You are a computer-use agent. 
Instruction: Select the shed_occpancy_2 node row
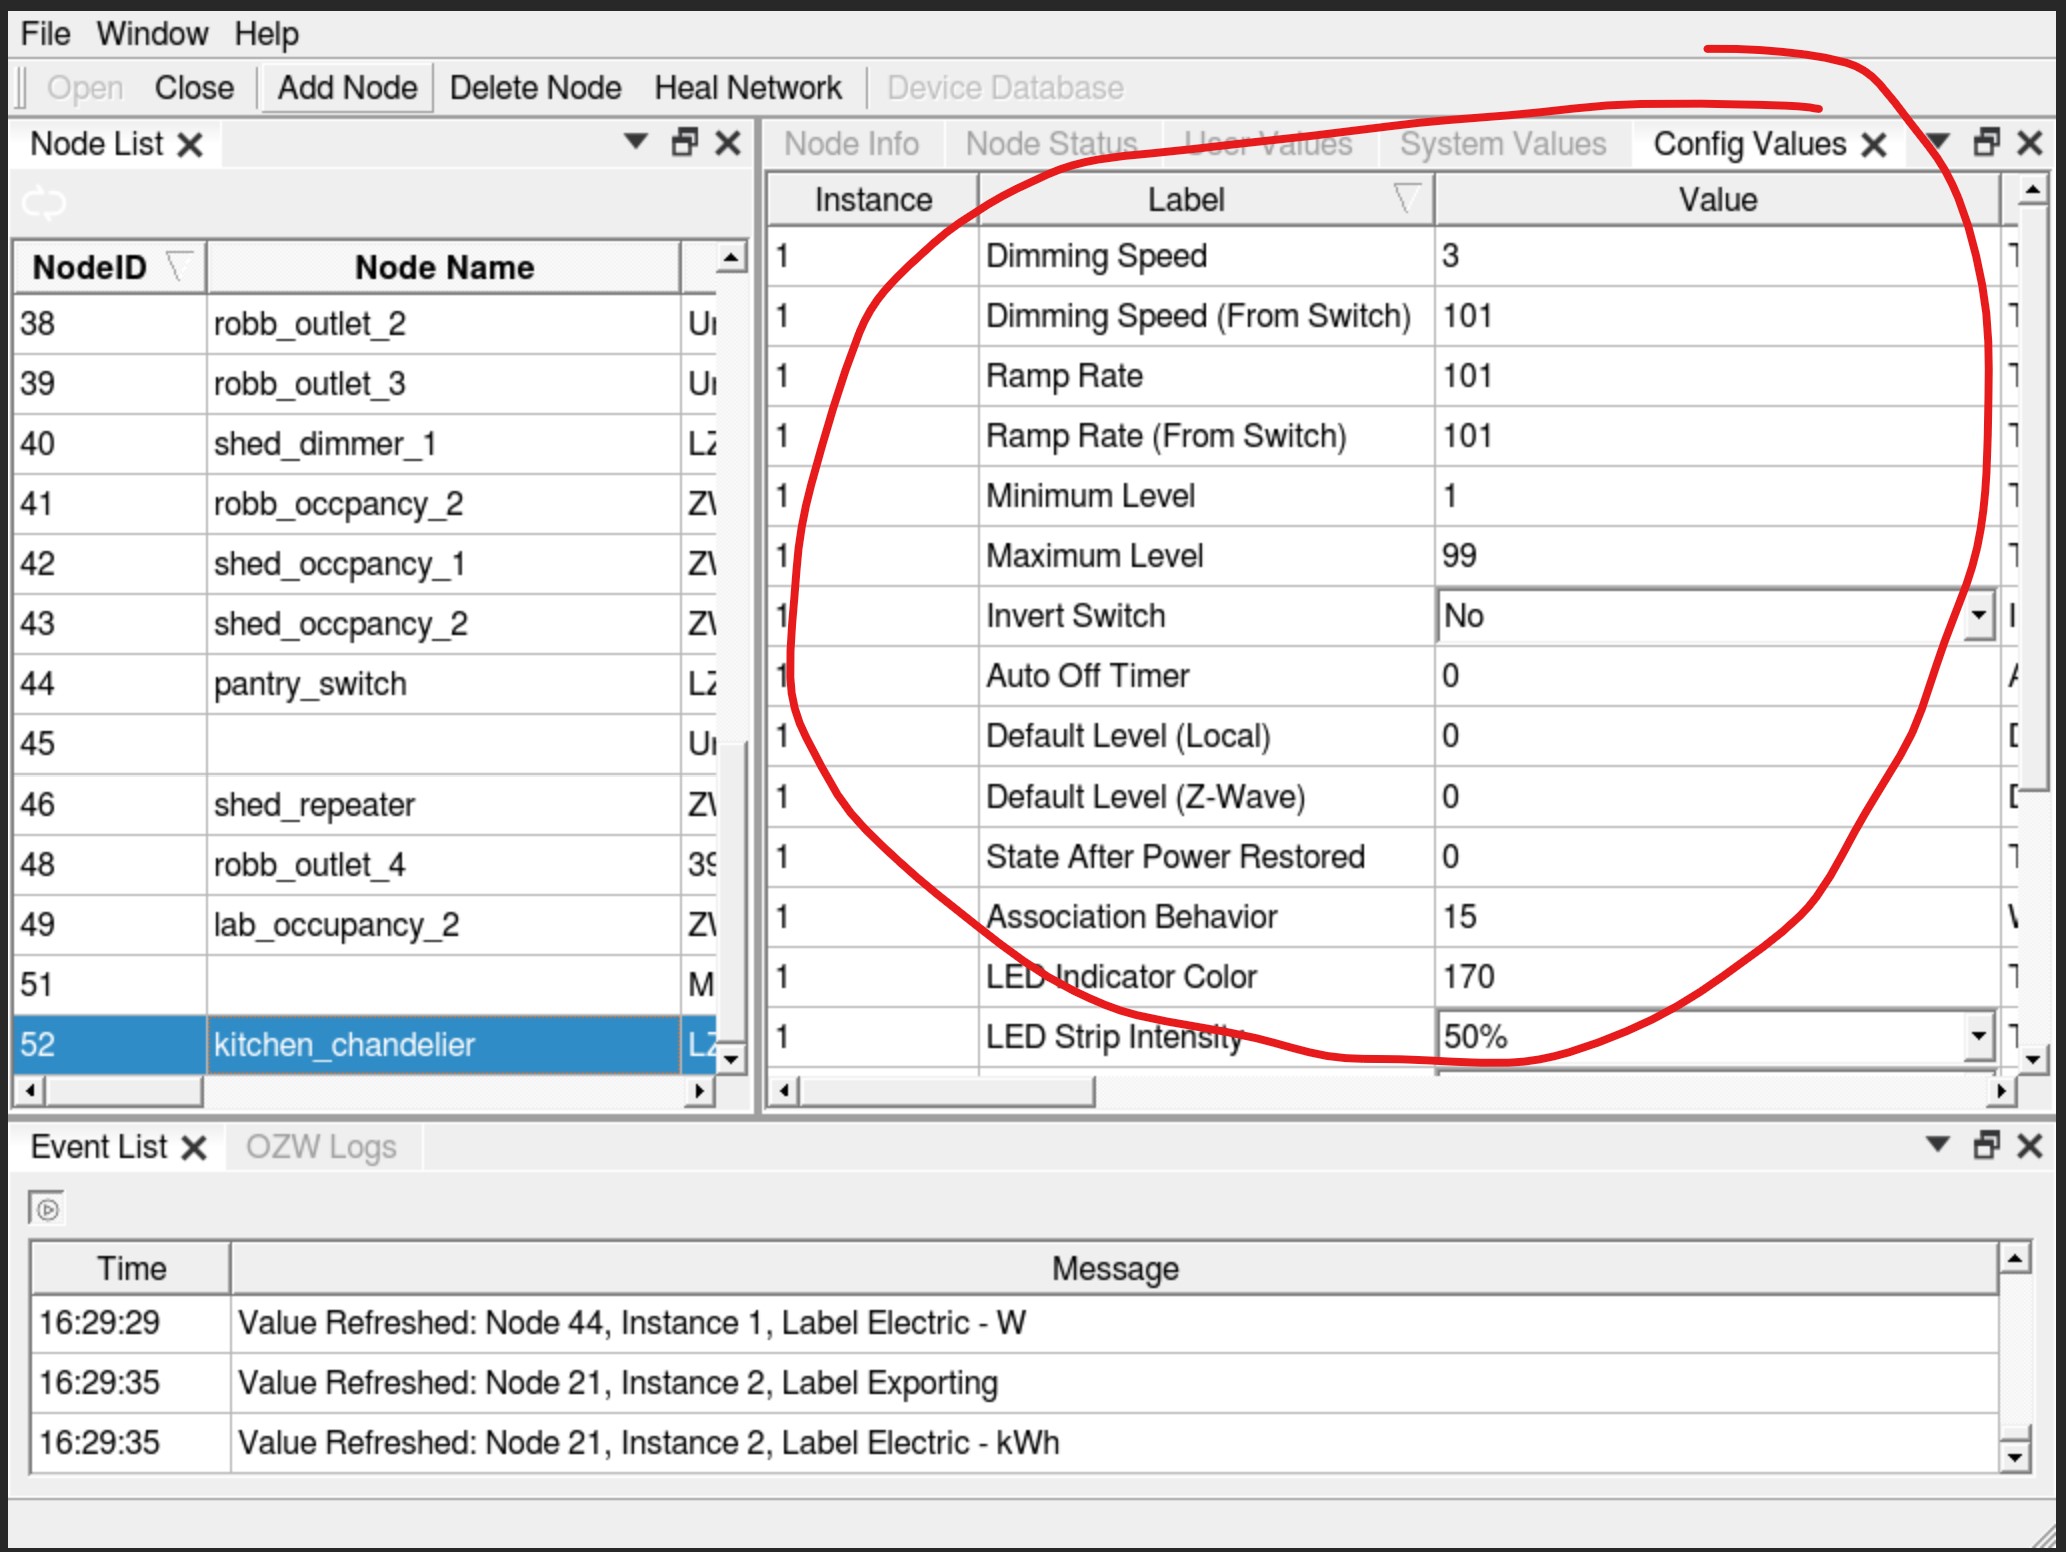(365, 624)
